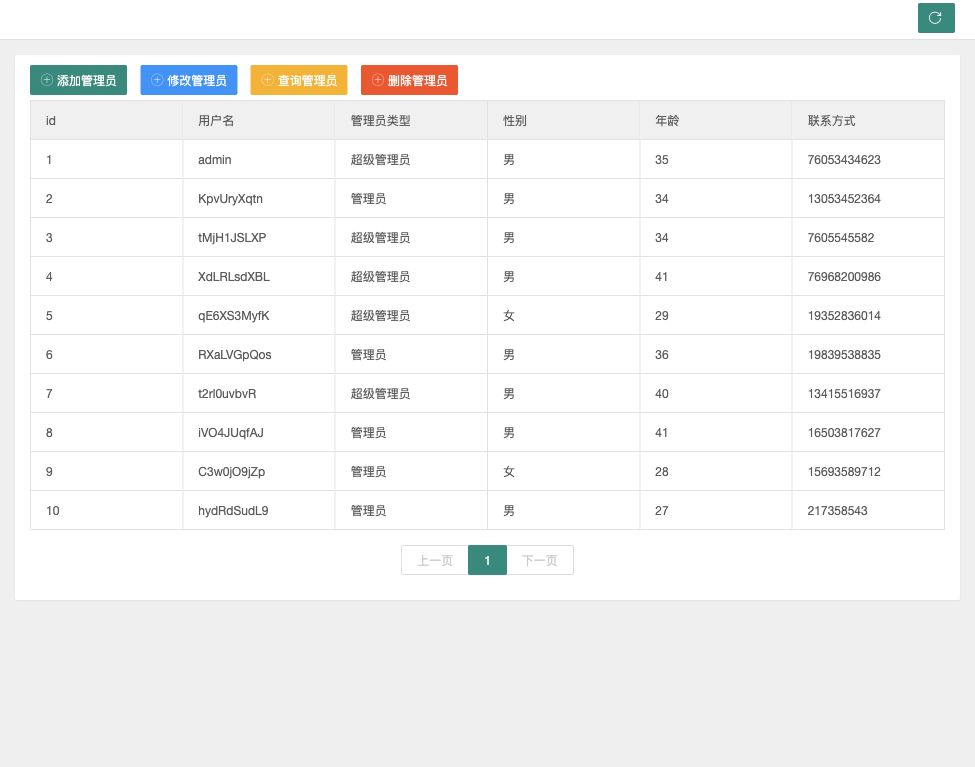
Task: Click the 联系方式 column header
Action: coord(868,121)
